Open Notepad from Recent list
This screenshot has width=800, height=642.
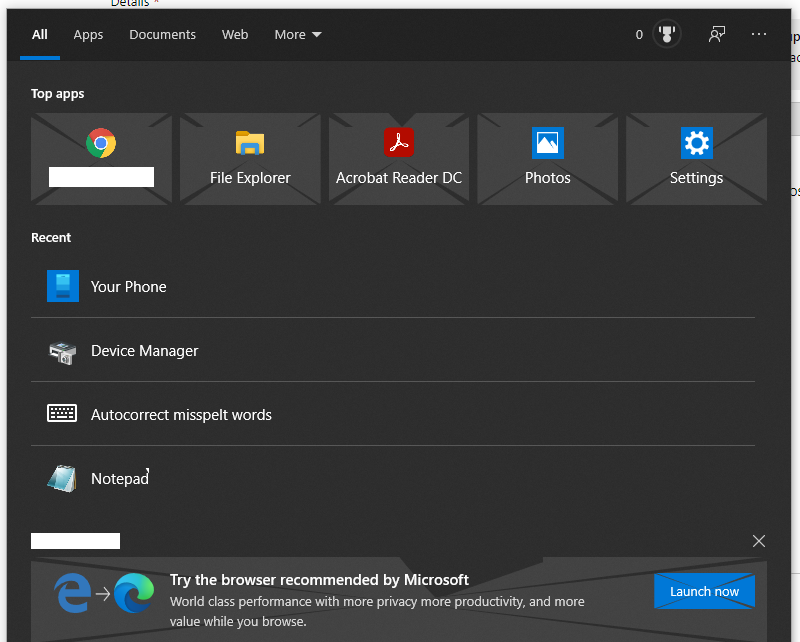click(x=393, y=478)
